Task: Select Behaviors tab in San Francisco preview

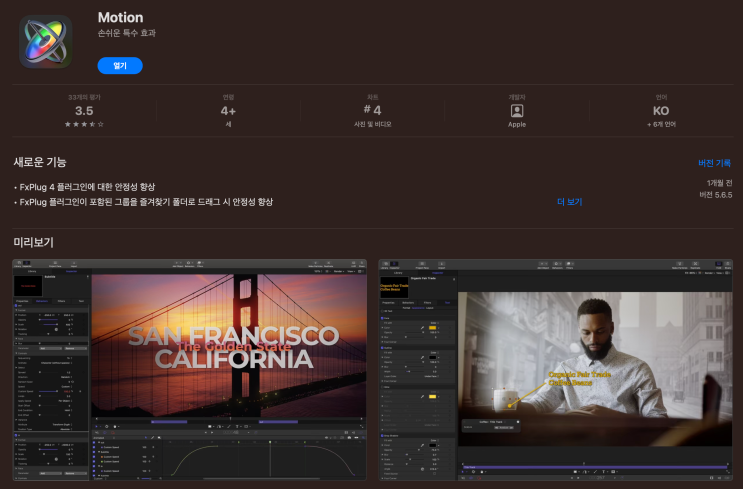Action: (42, 300)
